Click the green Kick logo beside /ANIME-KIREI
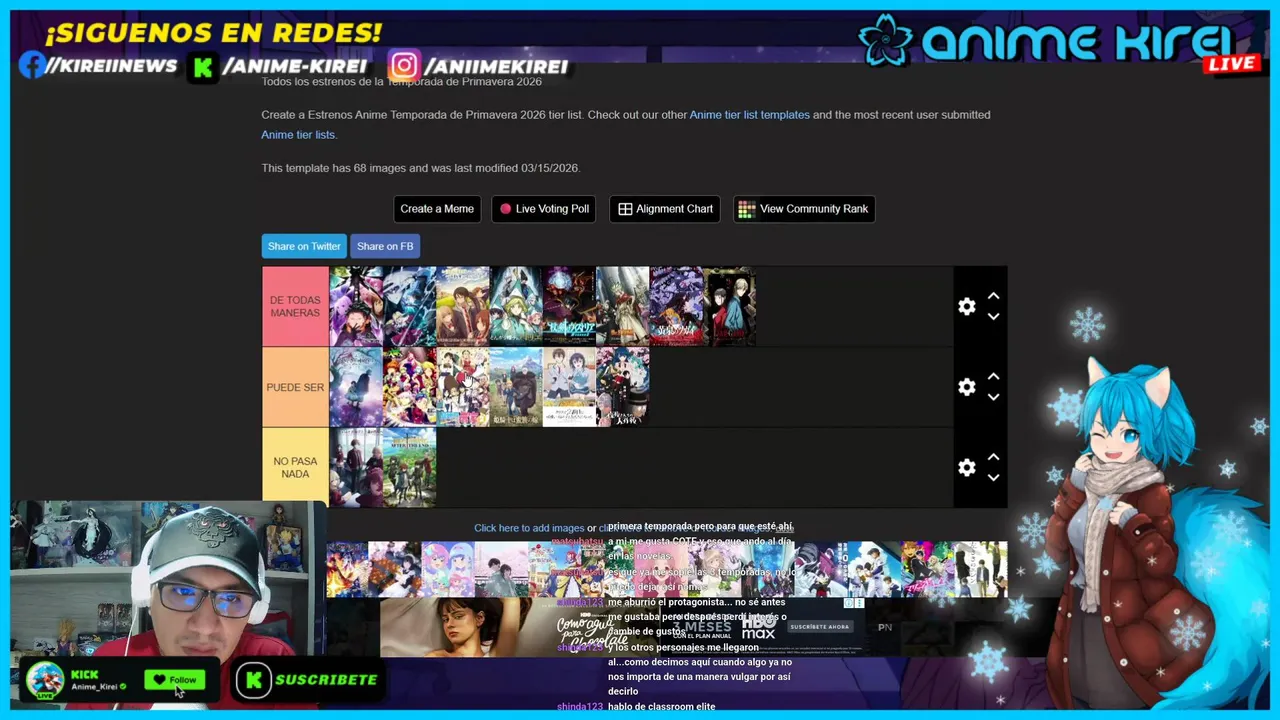Screen dimensions: 1280x720 click(203, 67)
